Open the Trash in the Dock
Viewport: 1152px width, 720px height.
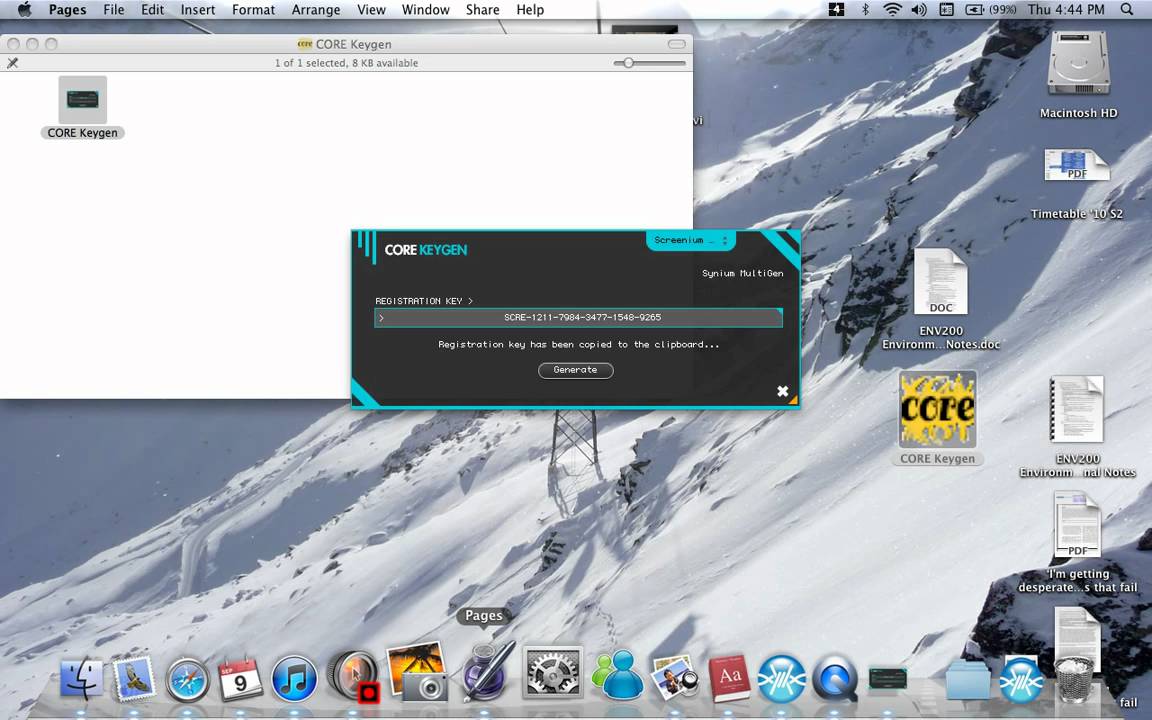(1073, 680)
